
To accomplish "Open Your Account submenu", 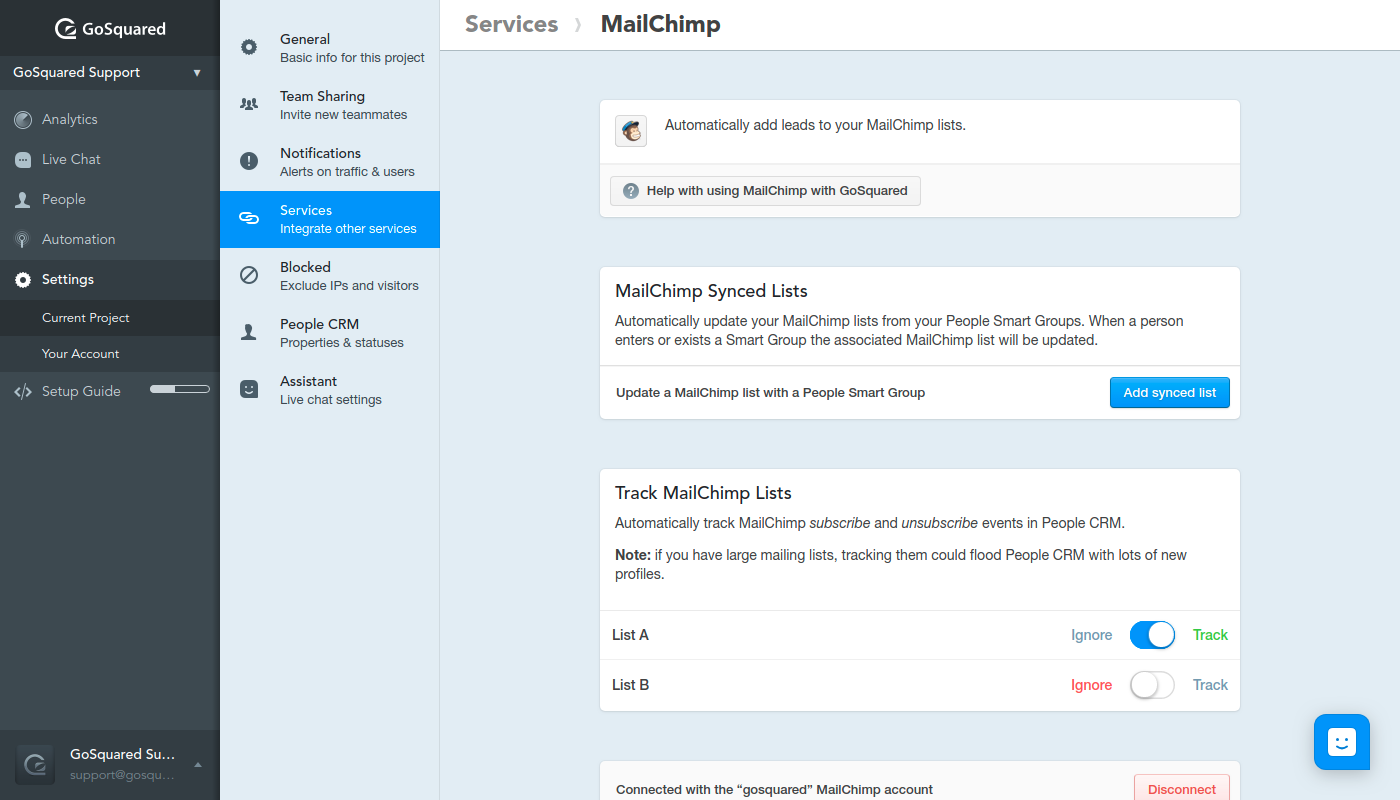I will 110,354.
